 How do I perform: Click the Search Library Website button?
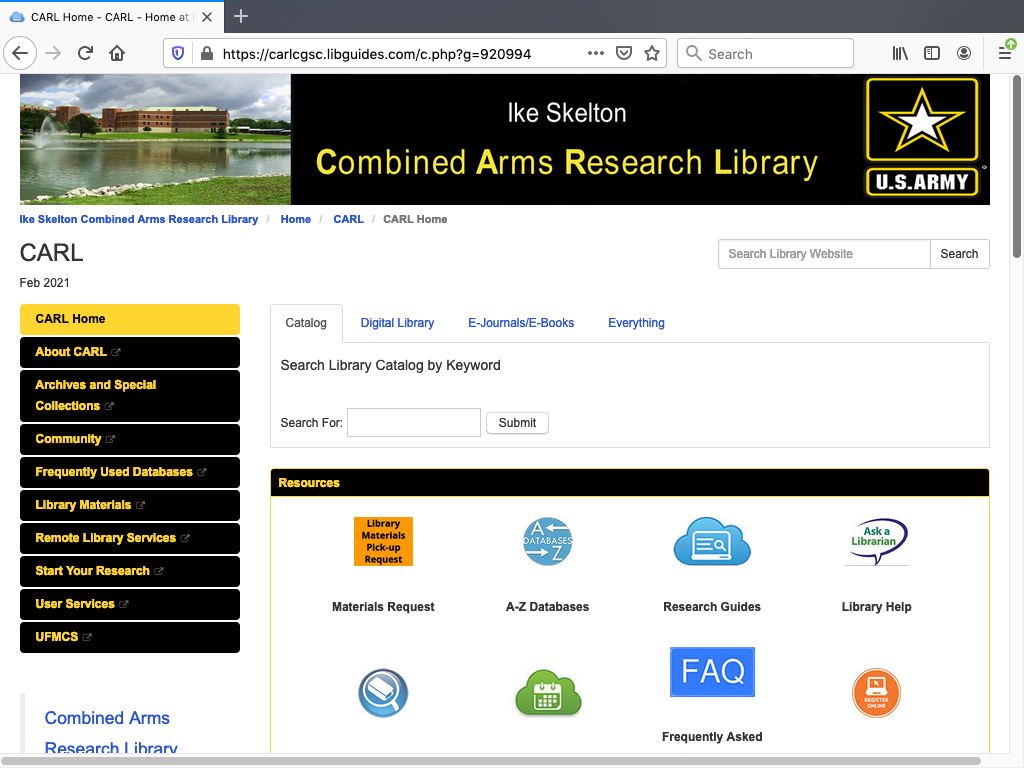(x=958, y=254)
